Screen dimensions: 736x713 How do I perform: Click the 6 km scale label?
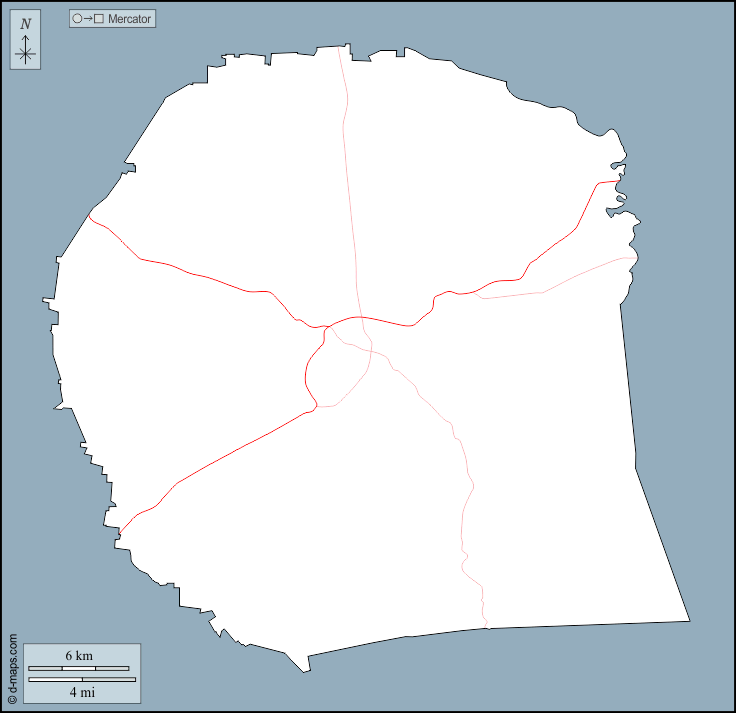[x=79, y=655]
